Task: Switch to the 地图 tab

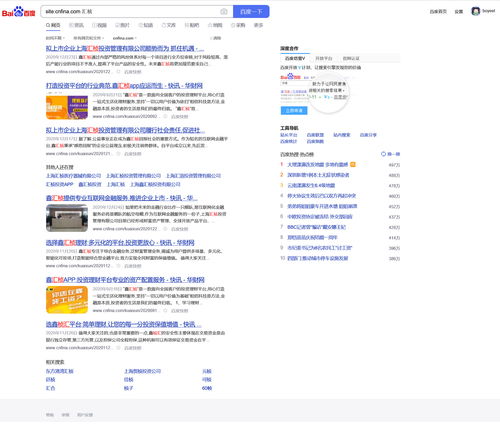Action: [215, 25]
